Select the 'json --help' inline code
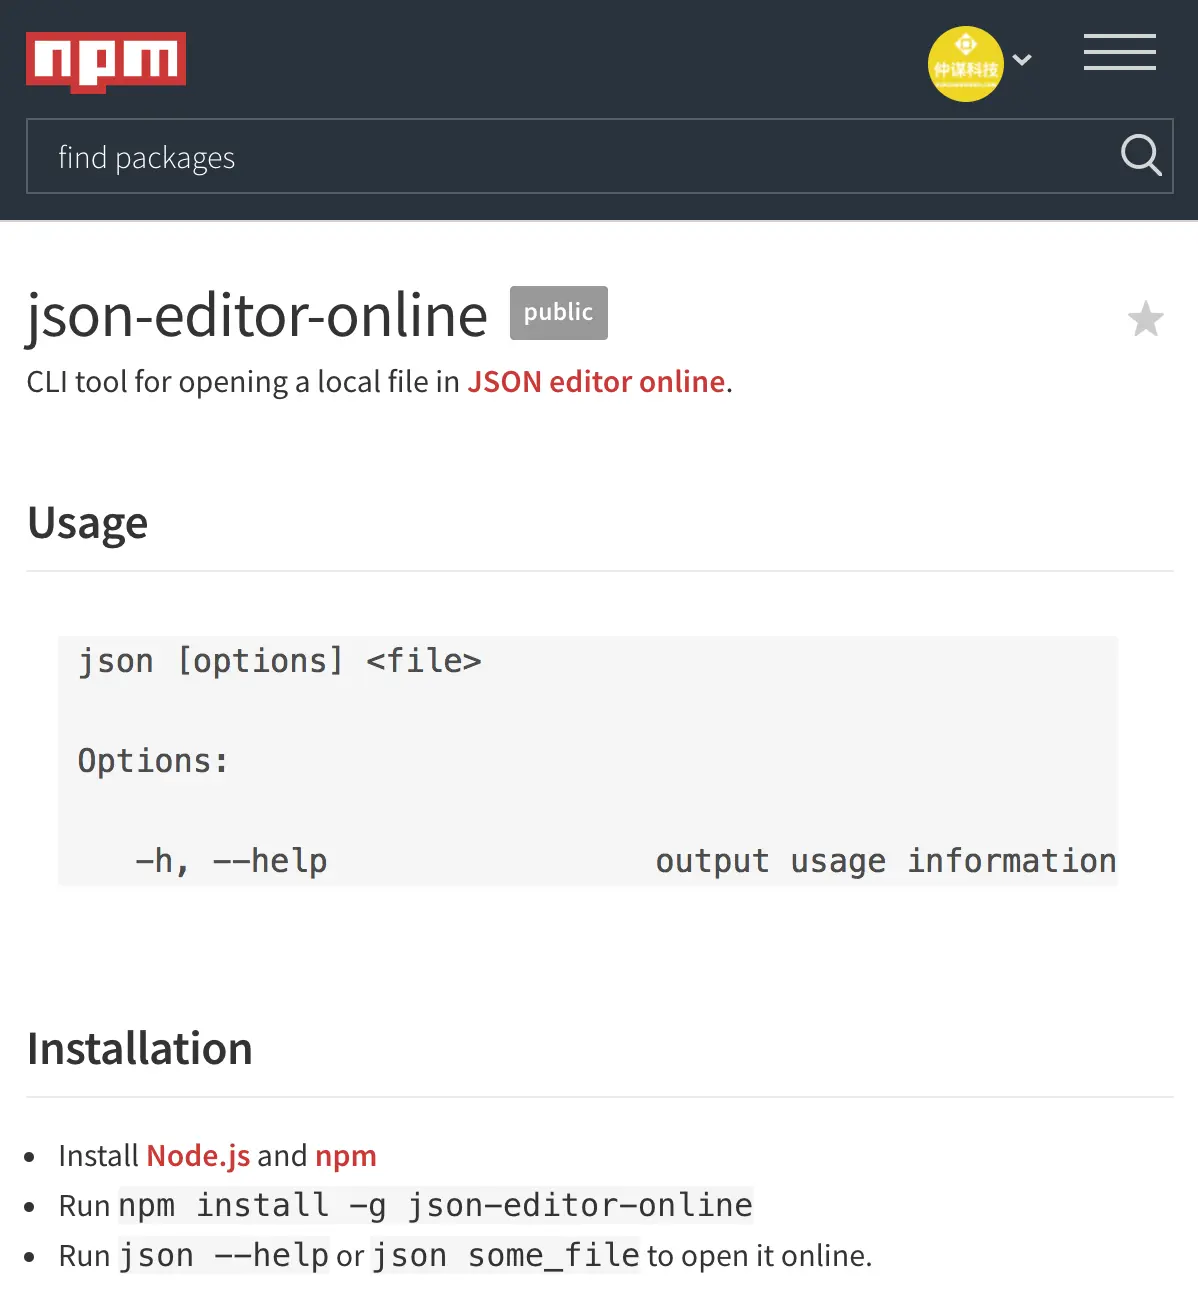 pyautogui.click(x=224, y=1255)
